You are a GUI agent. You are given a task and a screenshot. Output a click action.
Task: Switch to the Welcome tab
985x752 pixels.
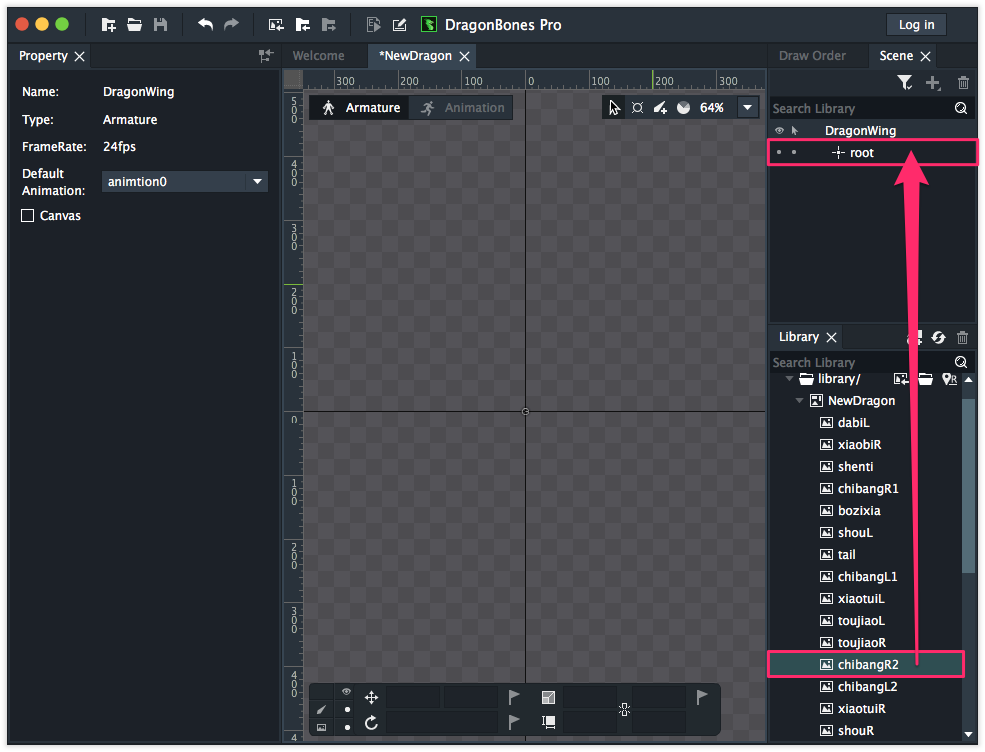[318, 56]
